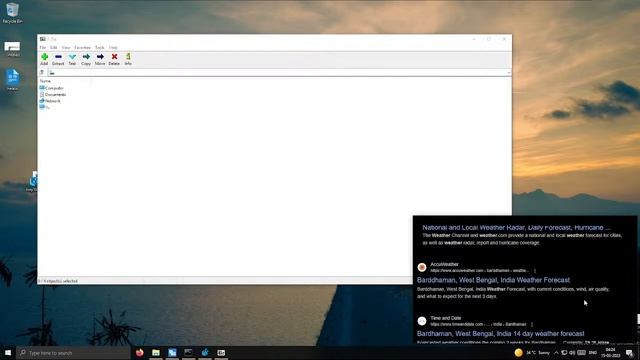Click the red Delete toolbar button
640x360 pixels.
pos(114,60)
